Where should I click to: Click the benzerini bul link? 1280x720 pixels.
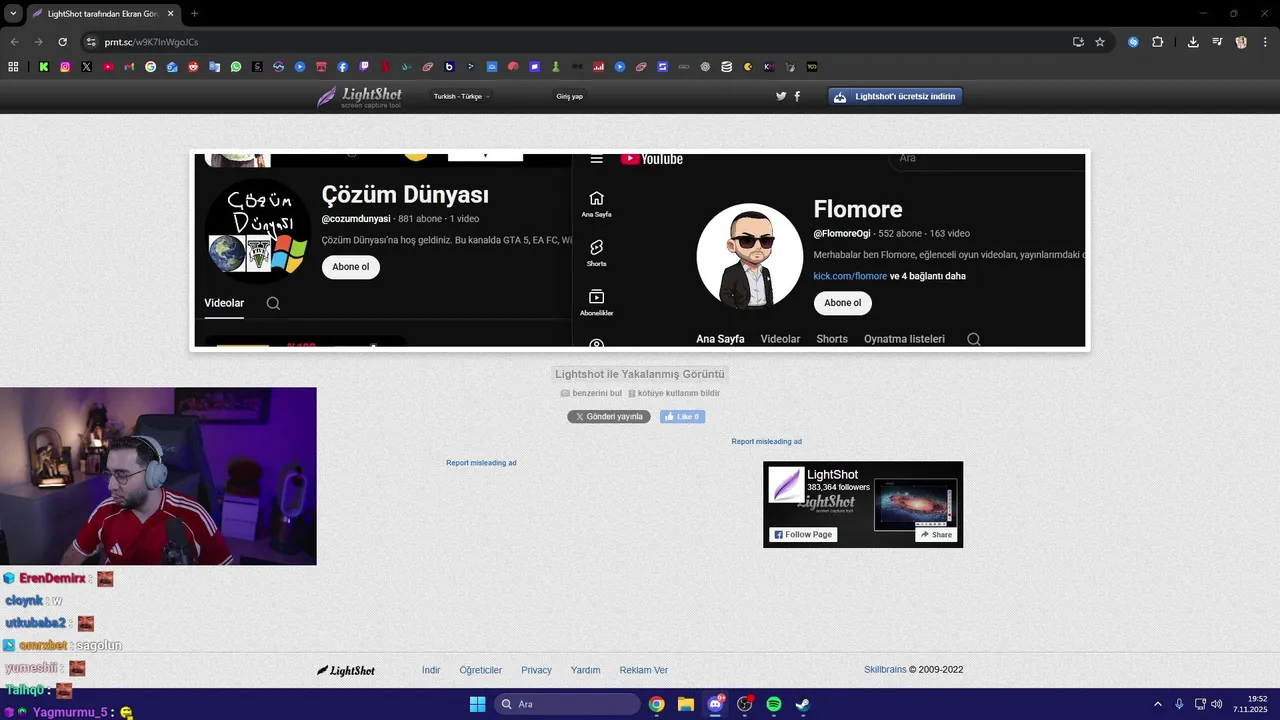[x=591, y=393]
